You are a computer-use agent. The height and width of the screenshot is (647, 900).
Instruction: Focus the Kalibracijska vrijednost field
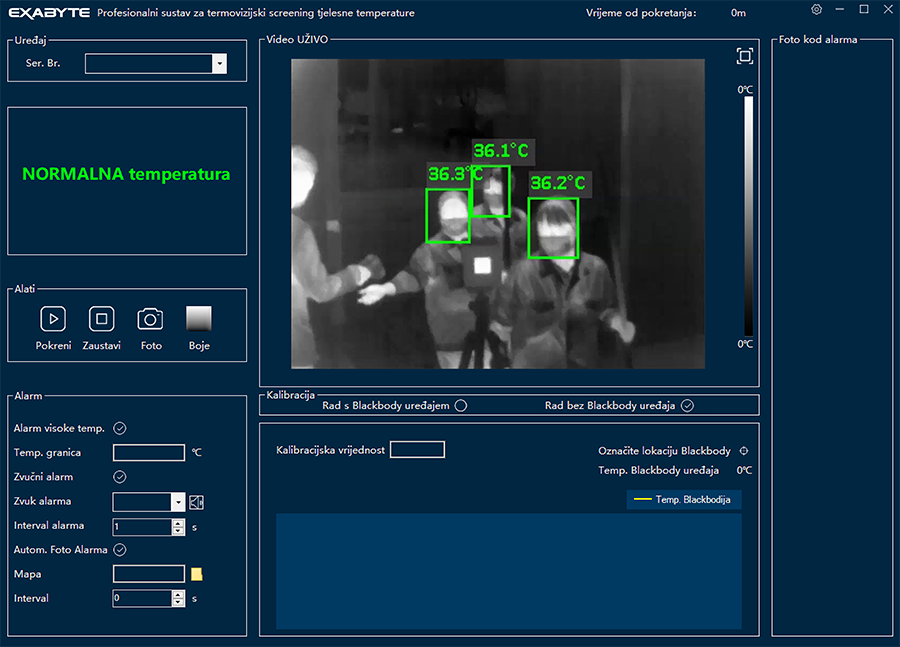click(417, 450)
